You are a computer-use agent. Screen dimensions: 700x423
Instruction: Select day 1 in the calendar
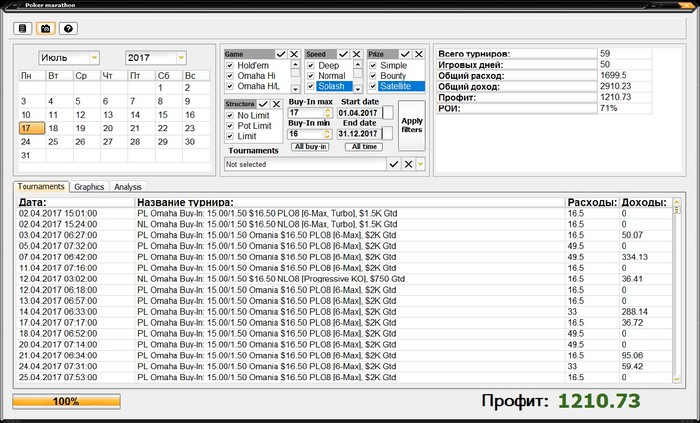[168, 88]
